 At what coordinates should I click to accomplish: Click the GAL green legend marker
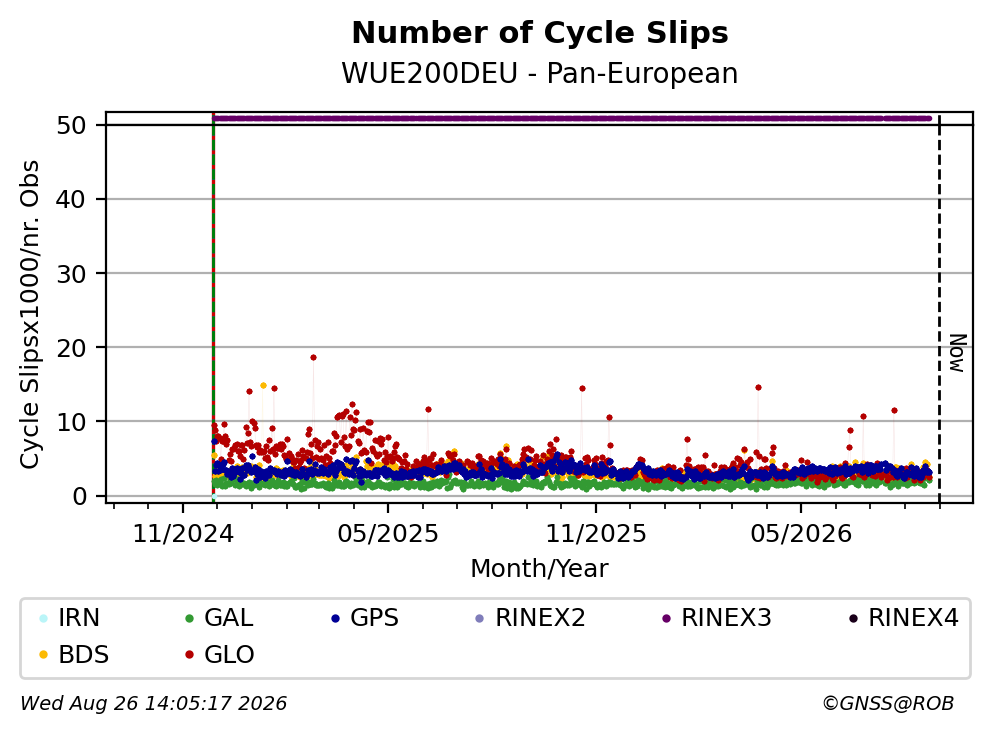pyautogui.click(x=189, y=618)
